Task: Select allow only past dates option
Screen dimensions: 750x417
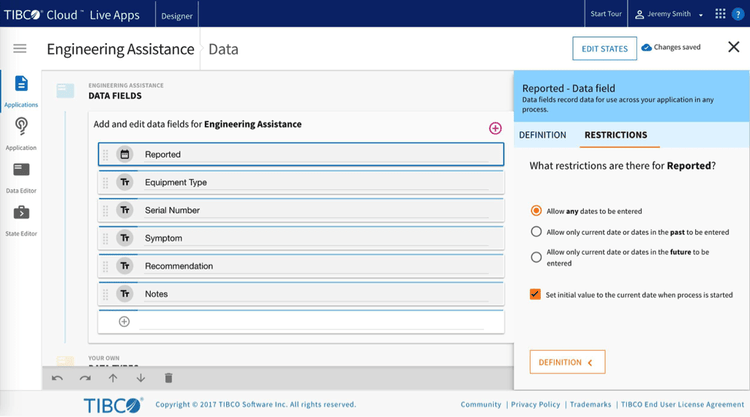Action: click(x=536, y=232)
